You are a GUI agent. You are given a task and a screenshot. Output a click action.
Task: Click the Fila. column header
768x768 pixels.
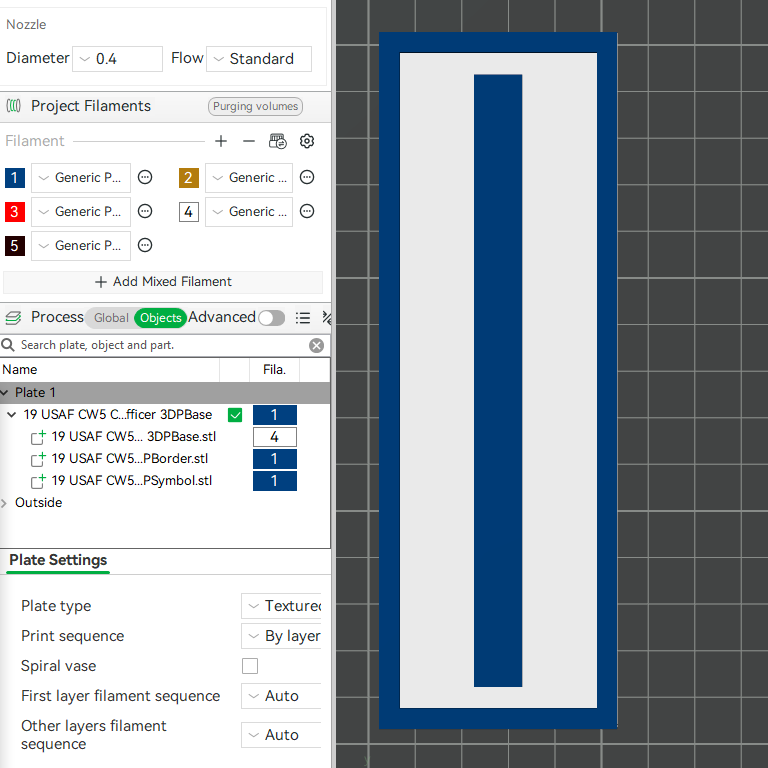point(274,369)
